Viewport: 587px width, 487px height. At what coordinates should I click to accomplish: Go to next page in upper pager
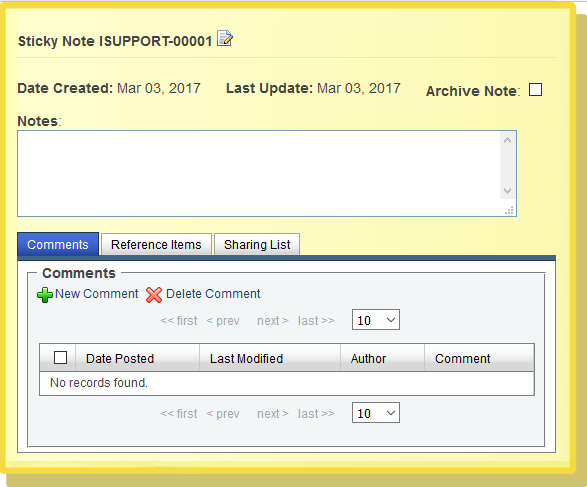point(273,321)
